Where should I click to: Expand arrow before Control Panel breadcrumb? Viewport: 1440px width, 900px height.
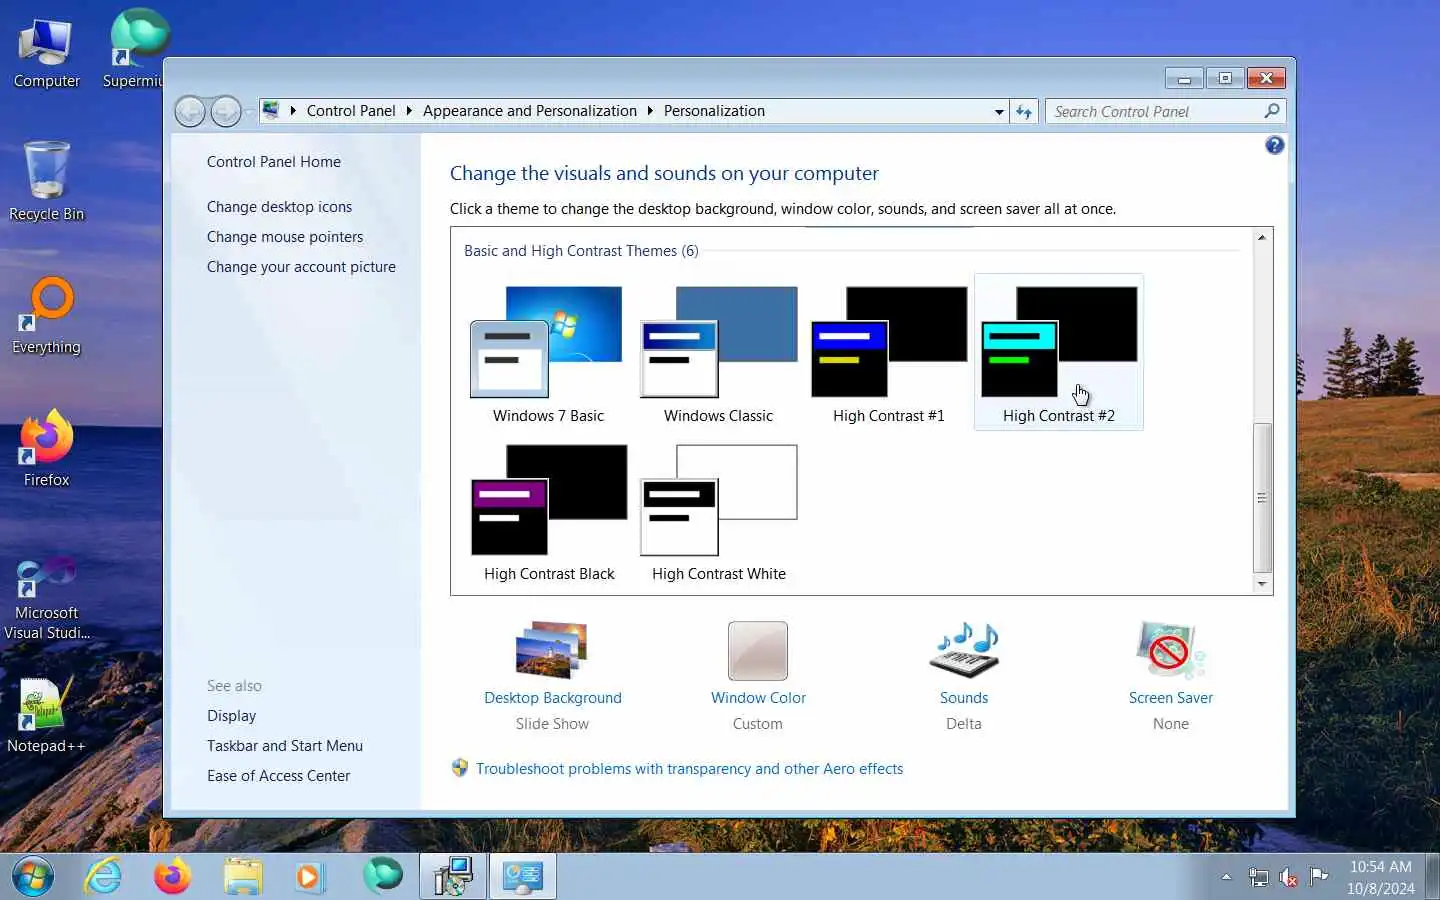coord(293,111)
